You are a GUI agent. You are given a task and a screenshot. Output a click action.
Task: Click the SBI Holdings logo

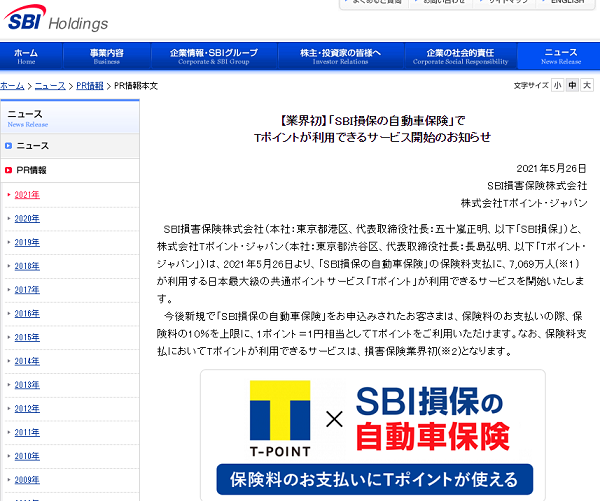[x=55, y=19]
